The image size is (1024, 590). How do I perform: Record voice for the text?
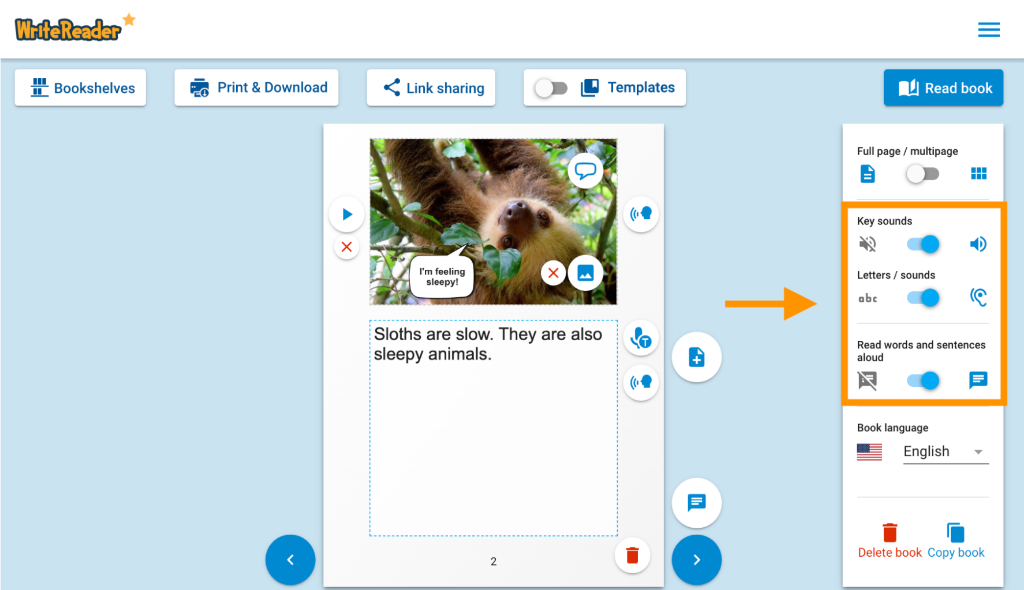[x=641, y=382]
